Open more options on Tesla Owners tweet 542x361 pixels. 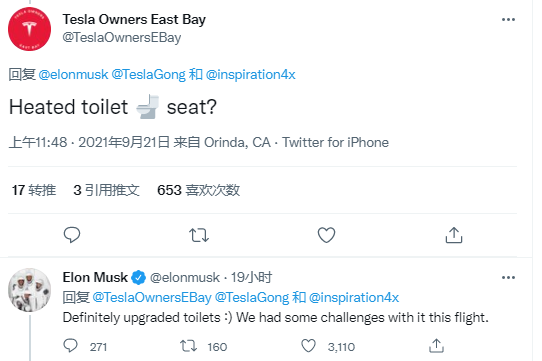pos(508,19)
